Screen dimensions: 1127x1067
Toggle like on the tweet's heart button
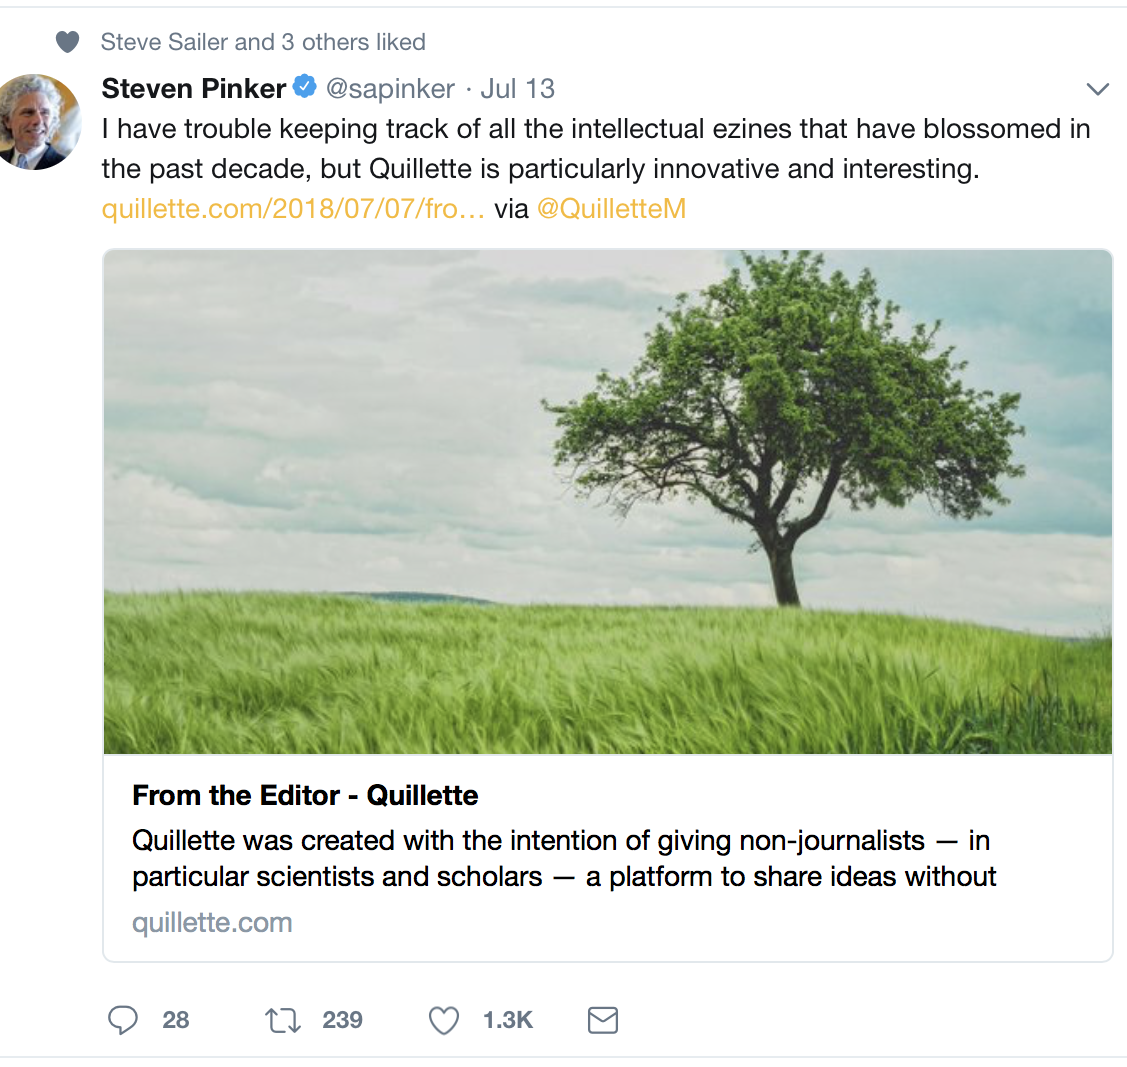click(442, 1020)
